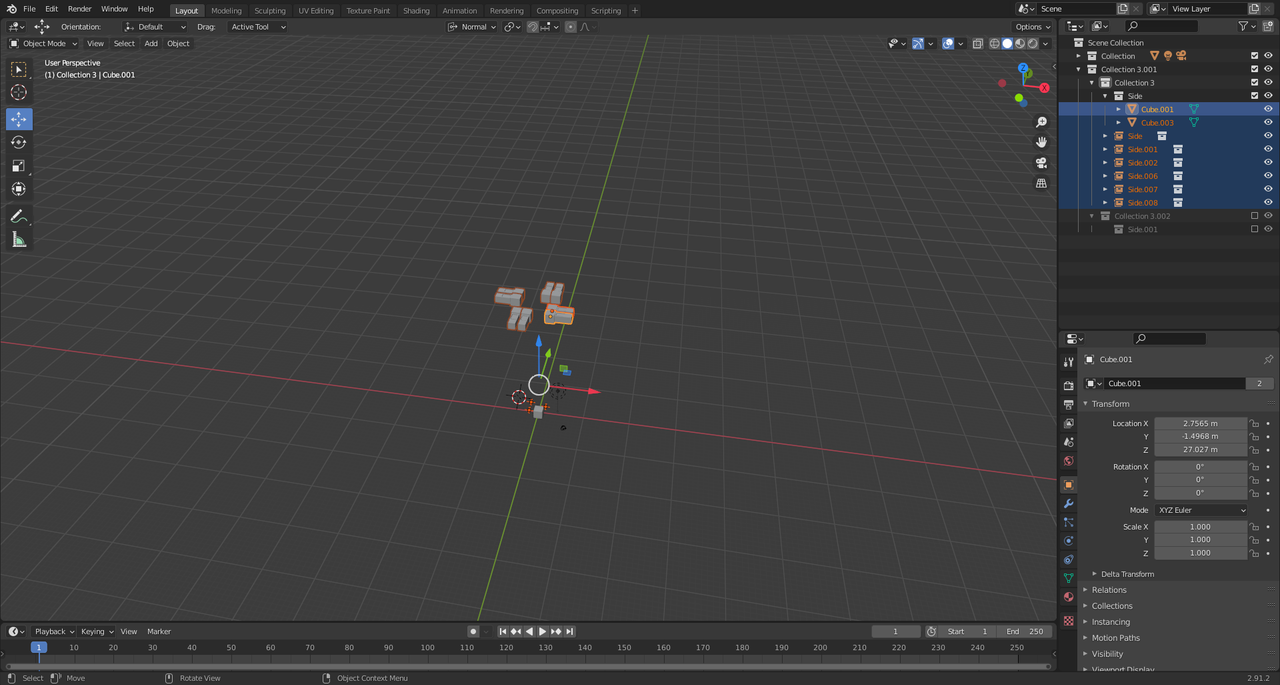
Task: Click the timeline Play button
Action: tap(543, 632)
